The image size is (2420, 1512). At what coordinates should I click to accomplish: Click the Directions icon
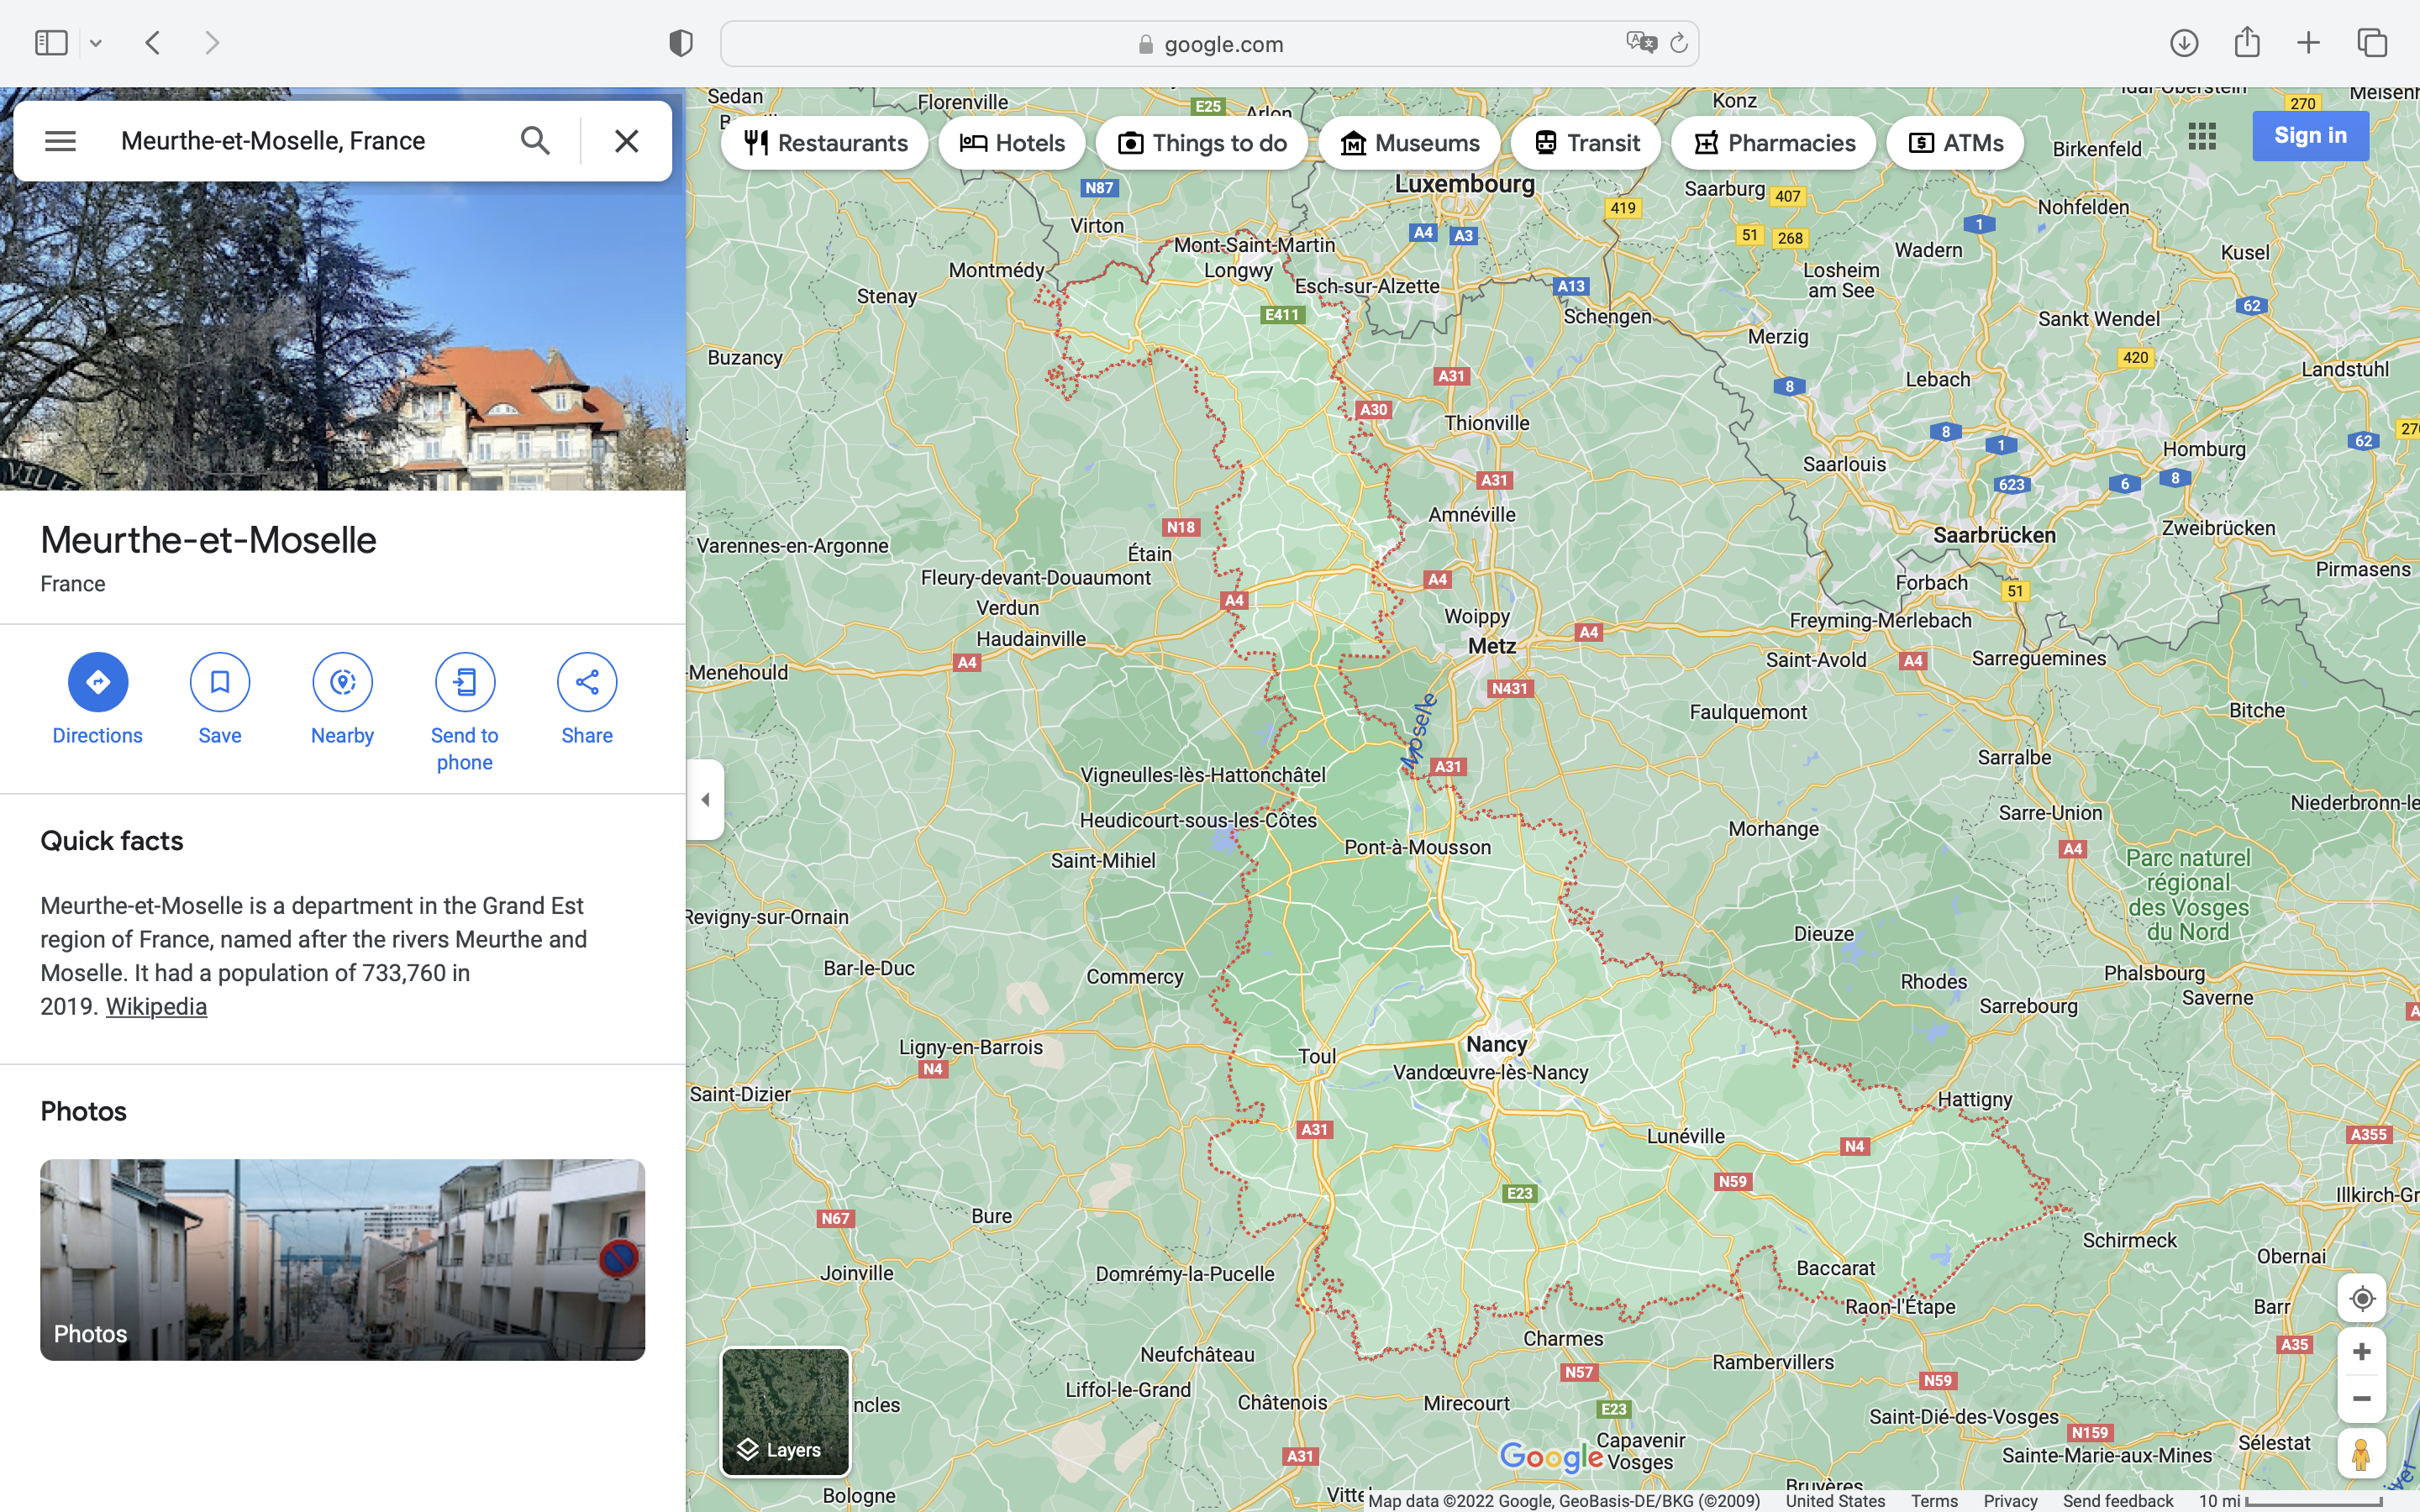coord(97,682)
